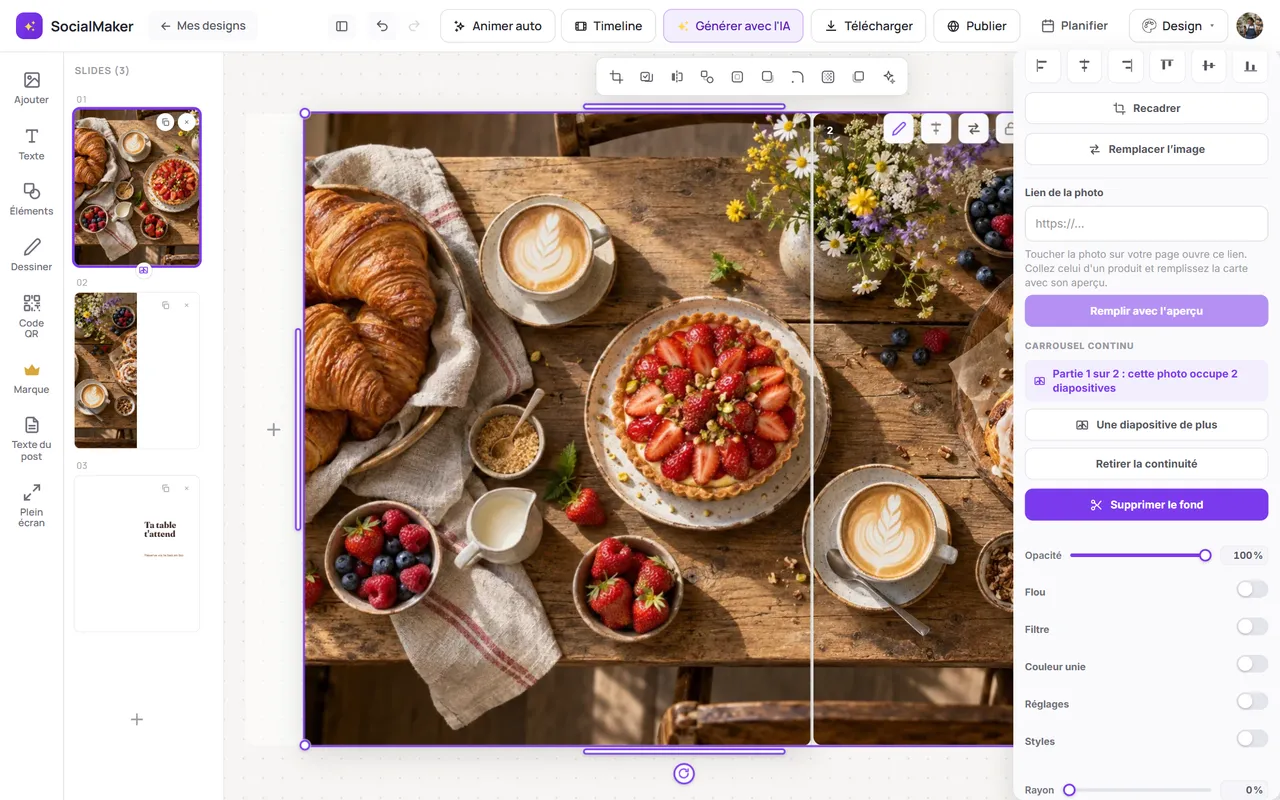Toggle the Réglages switch
The width and height of the screenshot is (1280, 800).
pos(1252,702)
